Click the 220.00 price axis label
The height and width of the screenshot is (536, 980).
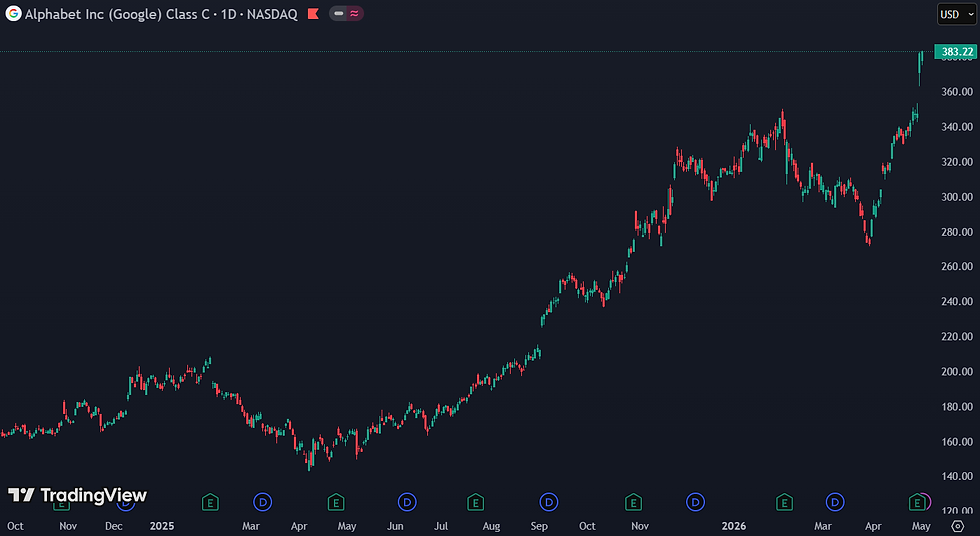958,336
